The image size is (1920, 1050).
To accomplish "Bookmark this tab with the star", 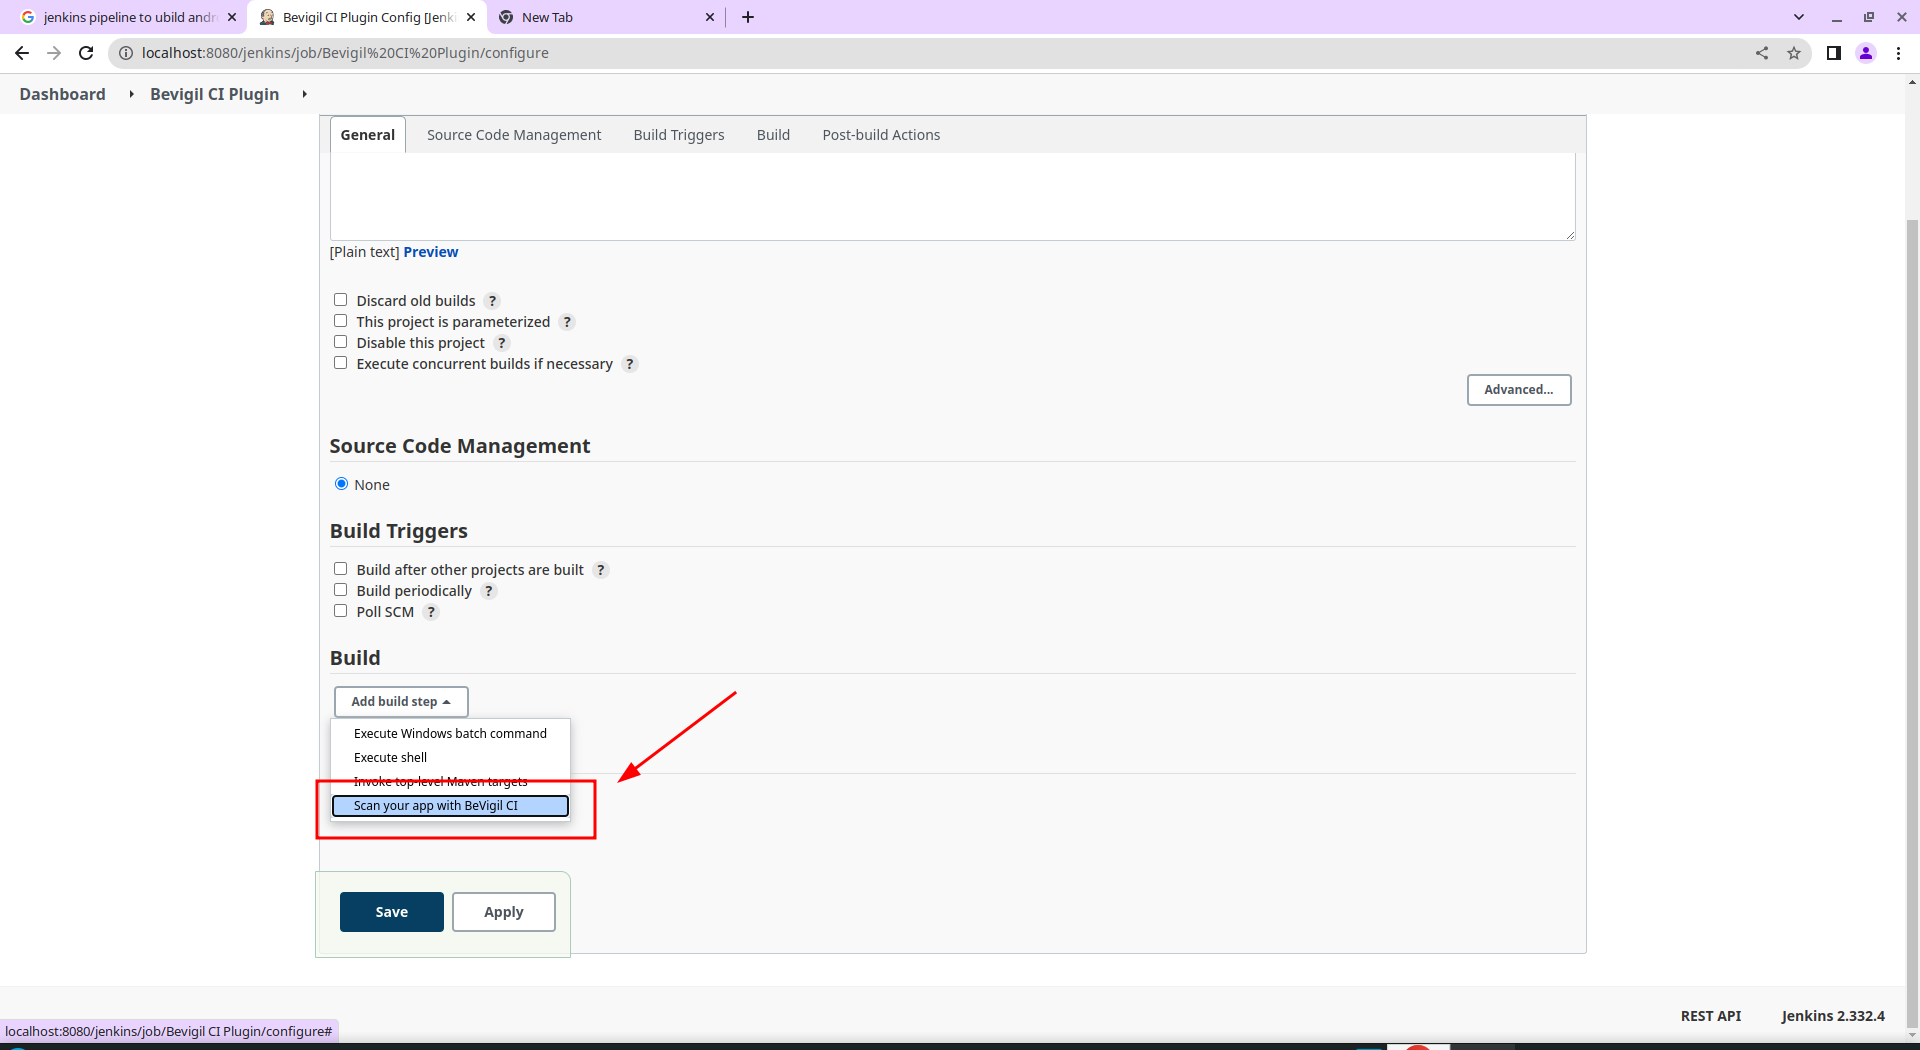I will tap(1794, 53).
